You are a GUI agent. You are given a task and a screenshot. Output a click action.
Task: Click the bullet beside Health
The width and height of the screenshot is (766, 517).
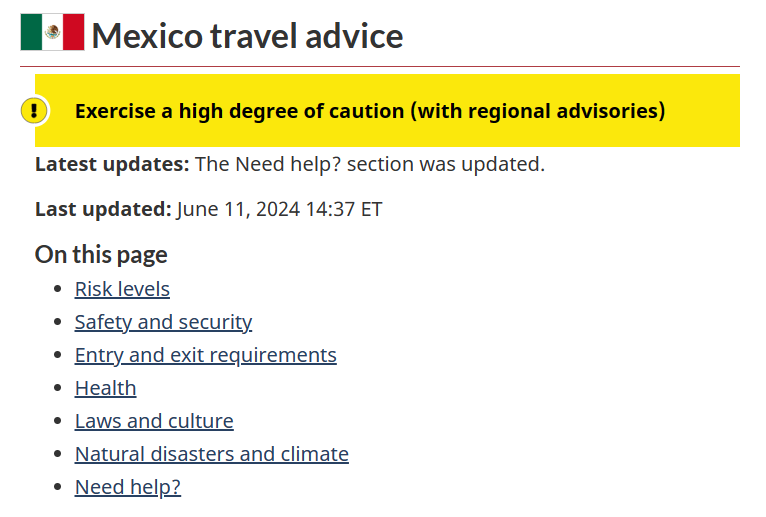tap(58, 388)
